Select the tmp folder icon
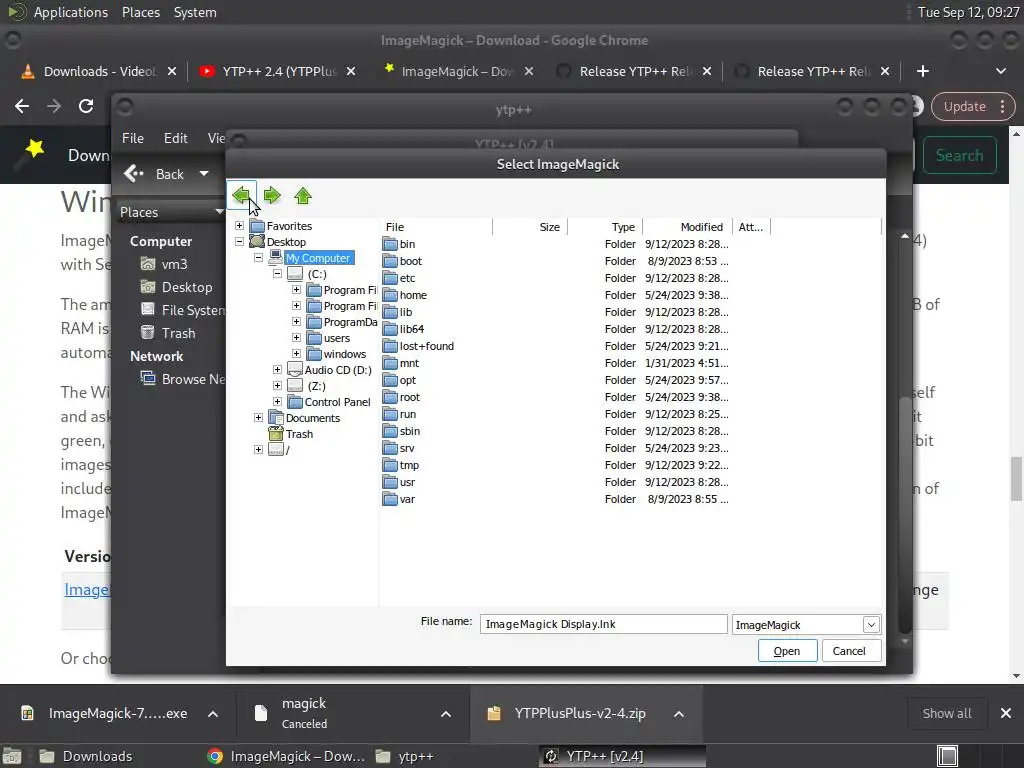This screenshot has height=768, width=1024. 391,465
